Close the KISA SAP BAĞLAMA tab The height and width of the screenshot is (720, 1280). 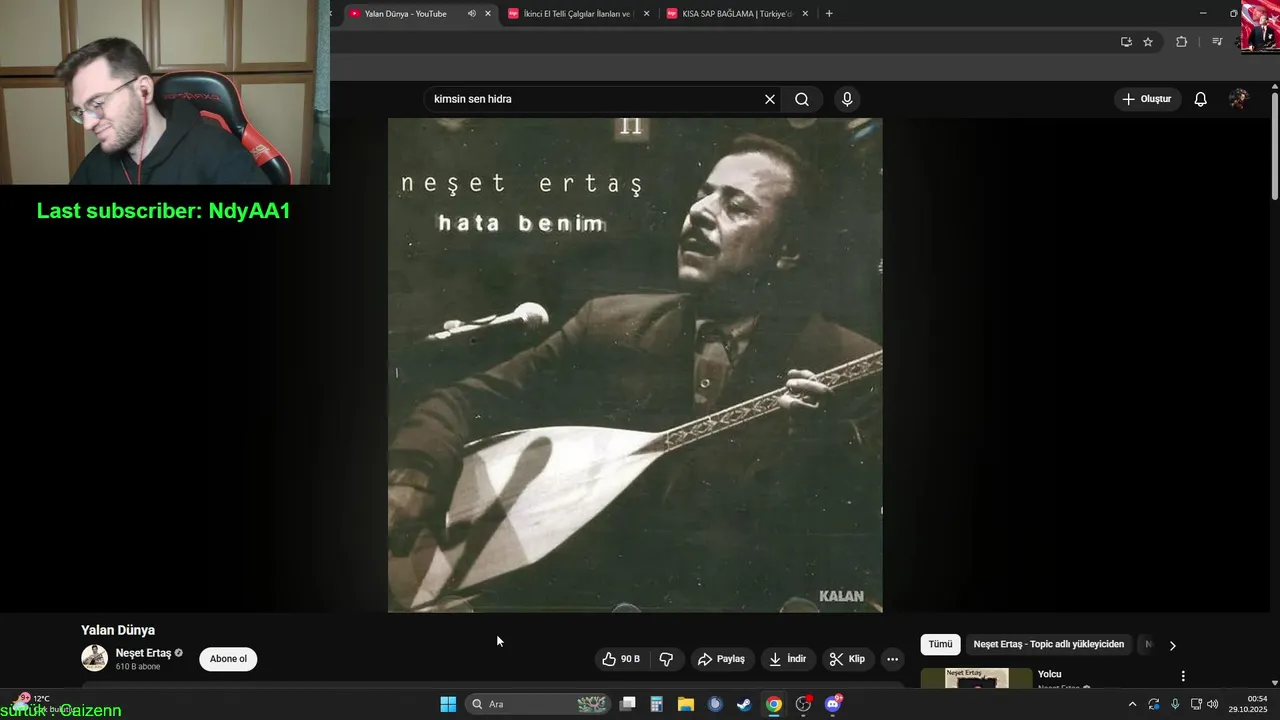[804, 14]
